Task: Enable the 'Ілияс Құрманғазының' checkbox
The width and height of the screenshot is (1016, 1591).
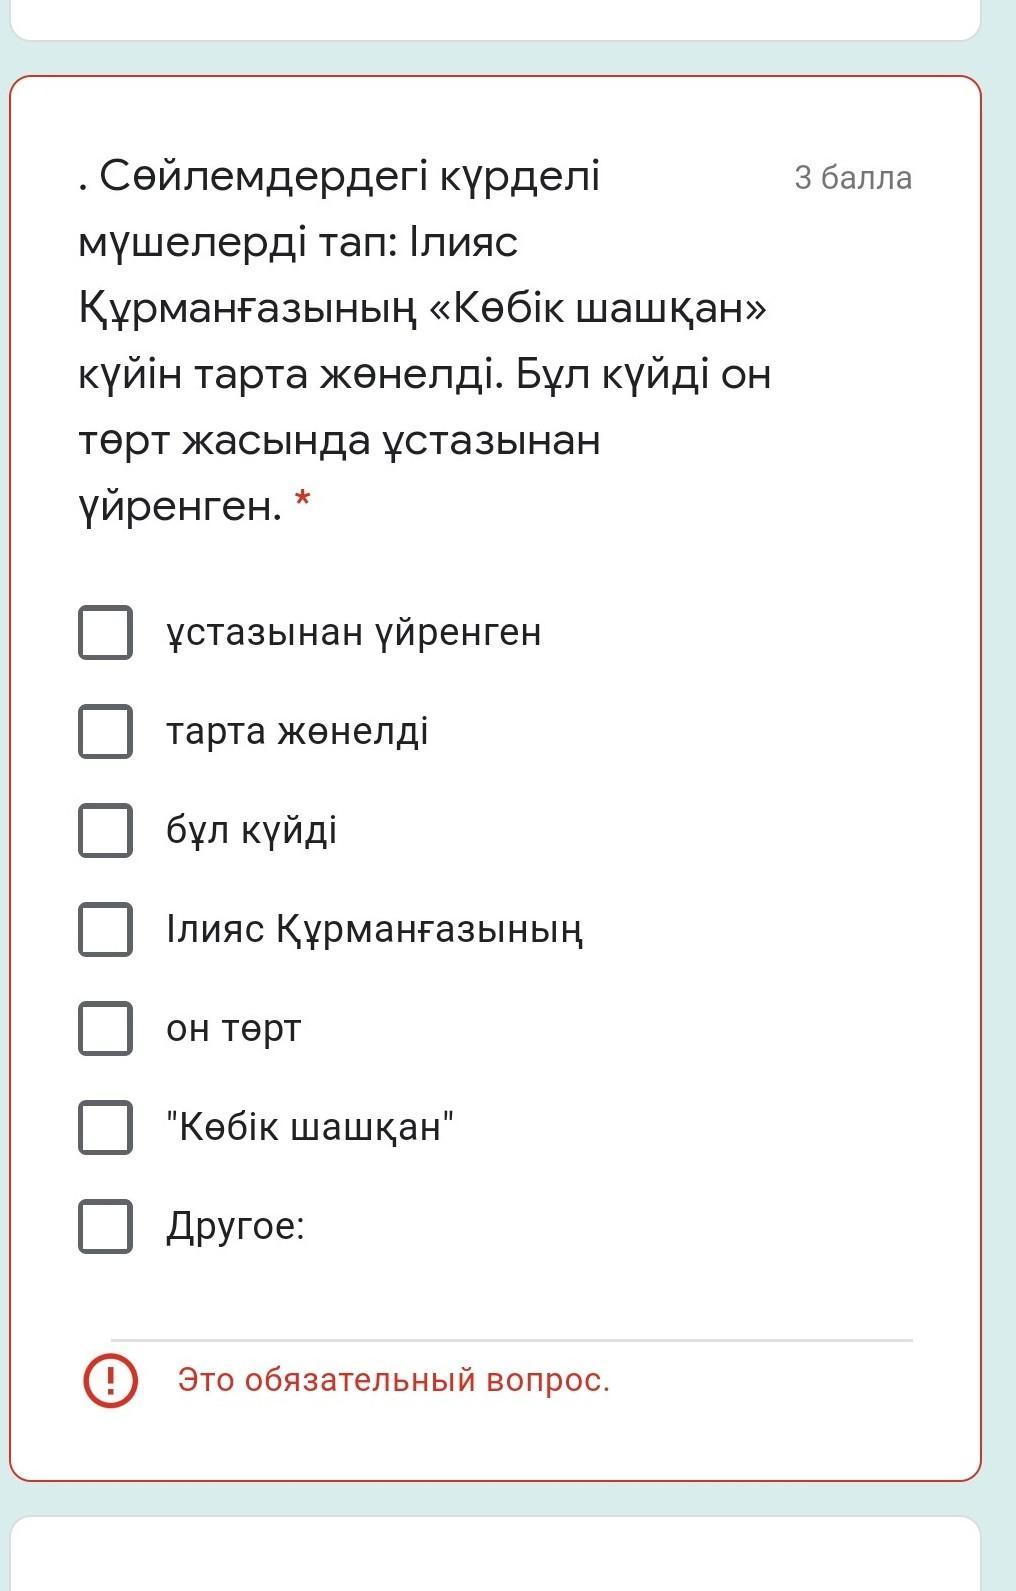Action: tap(105, 929)
